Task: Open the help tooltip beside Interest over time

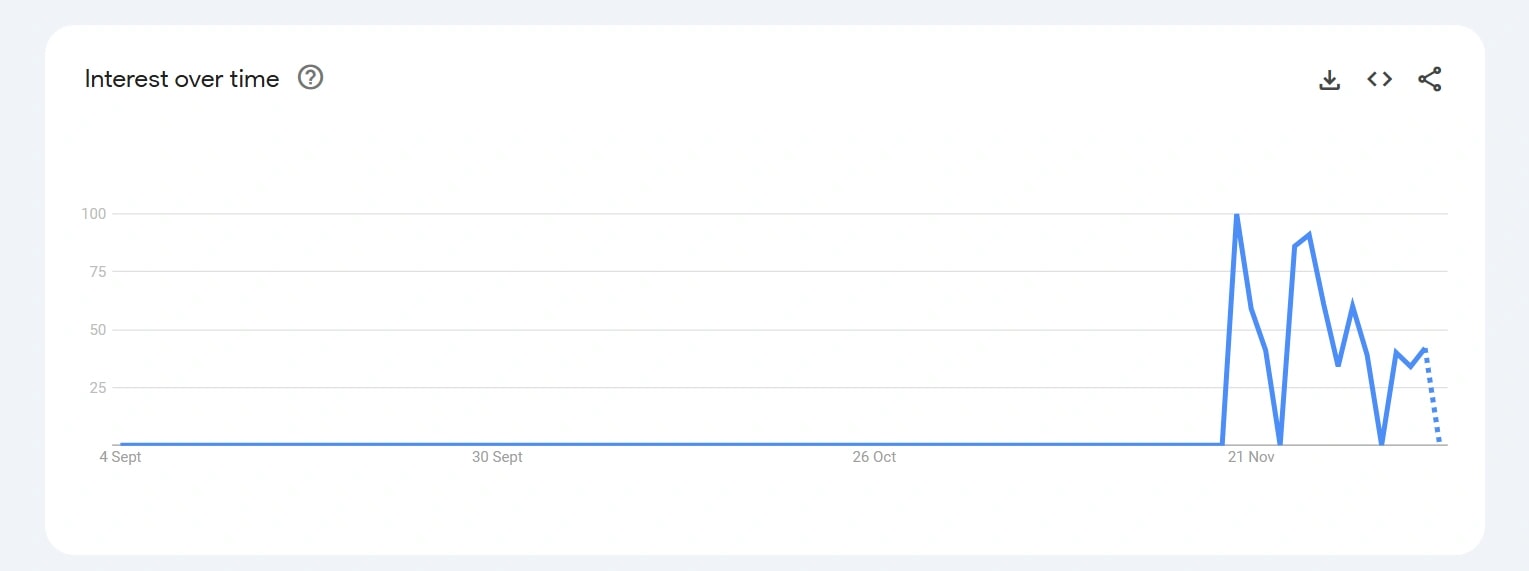Action: (x=311, y=78)
